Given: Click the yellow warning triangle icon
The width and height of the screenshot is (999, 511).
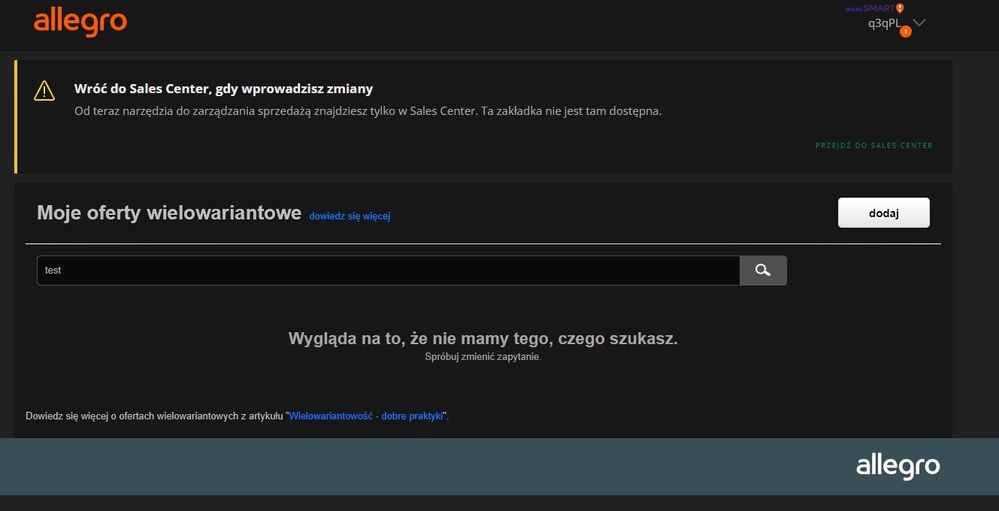Looking at the screenshot, I should click(44, 91).
